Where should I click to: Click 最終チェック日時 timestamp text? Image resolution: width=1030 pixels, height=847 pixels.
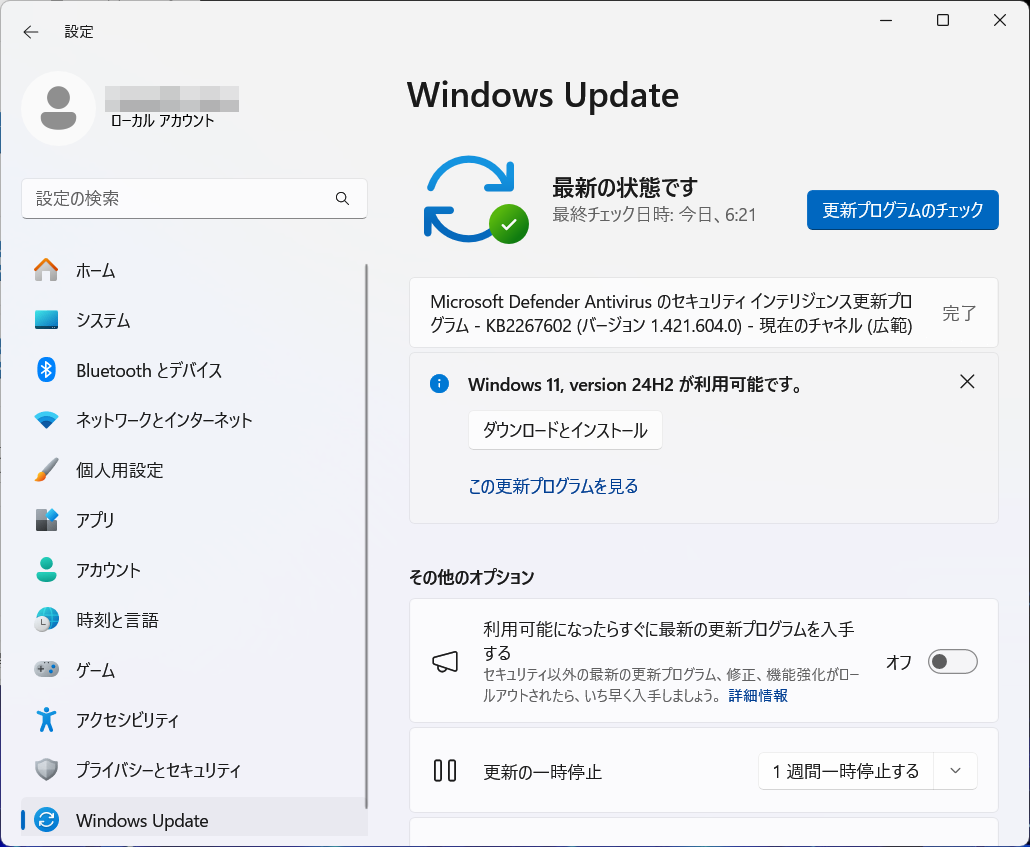click(x=654, y=215)
